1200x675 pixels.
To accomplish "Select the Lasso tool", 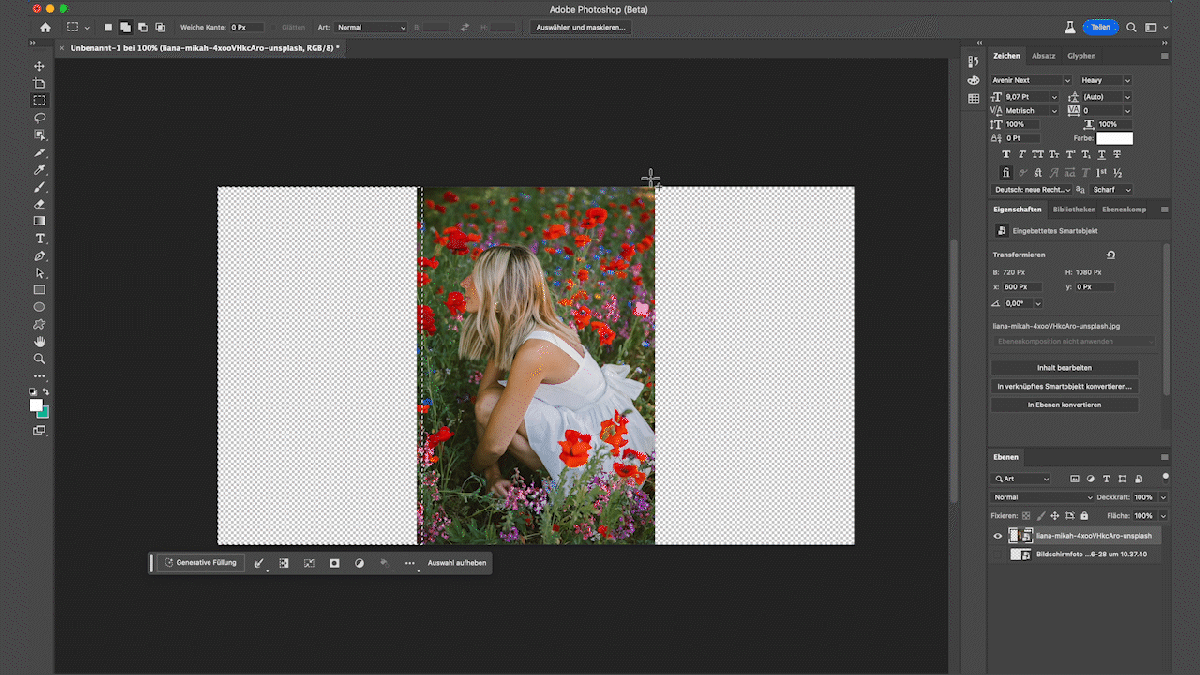I will (40, 118).
